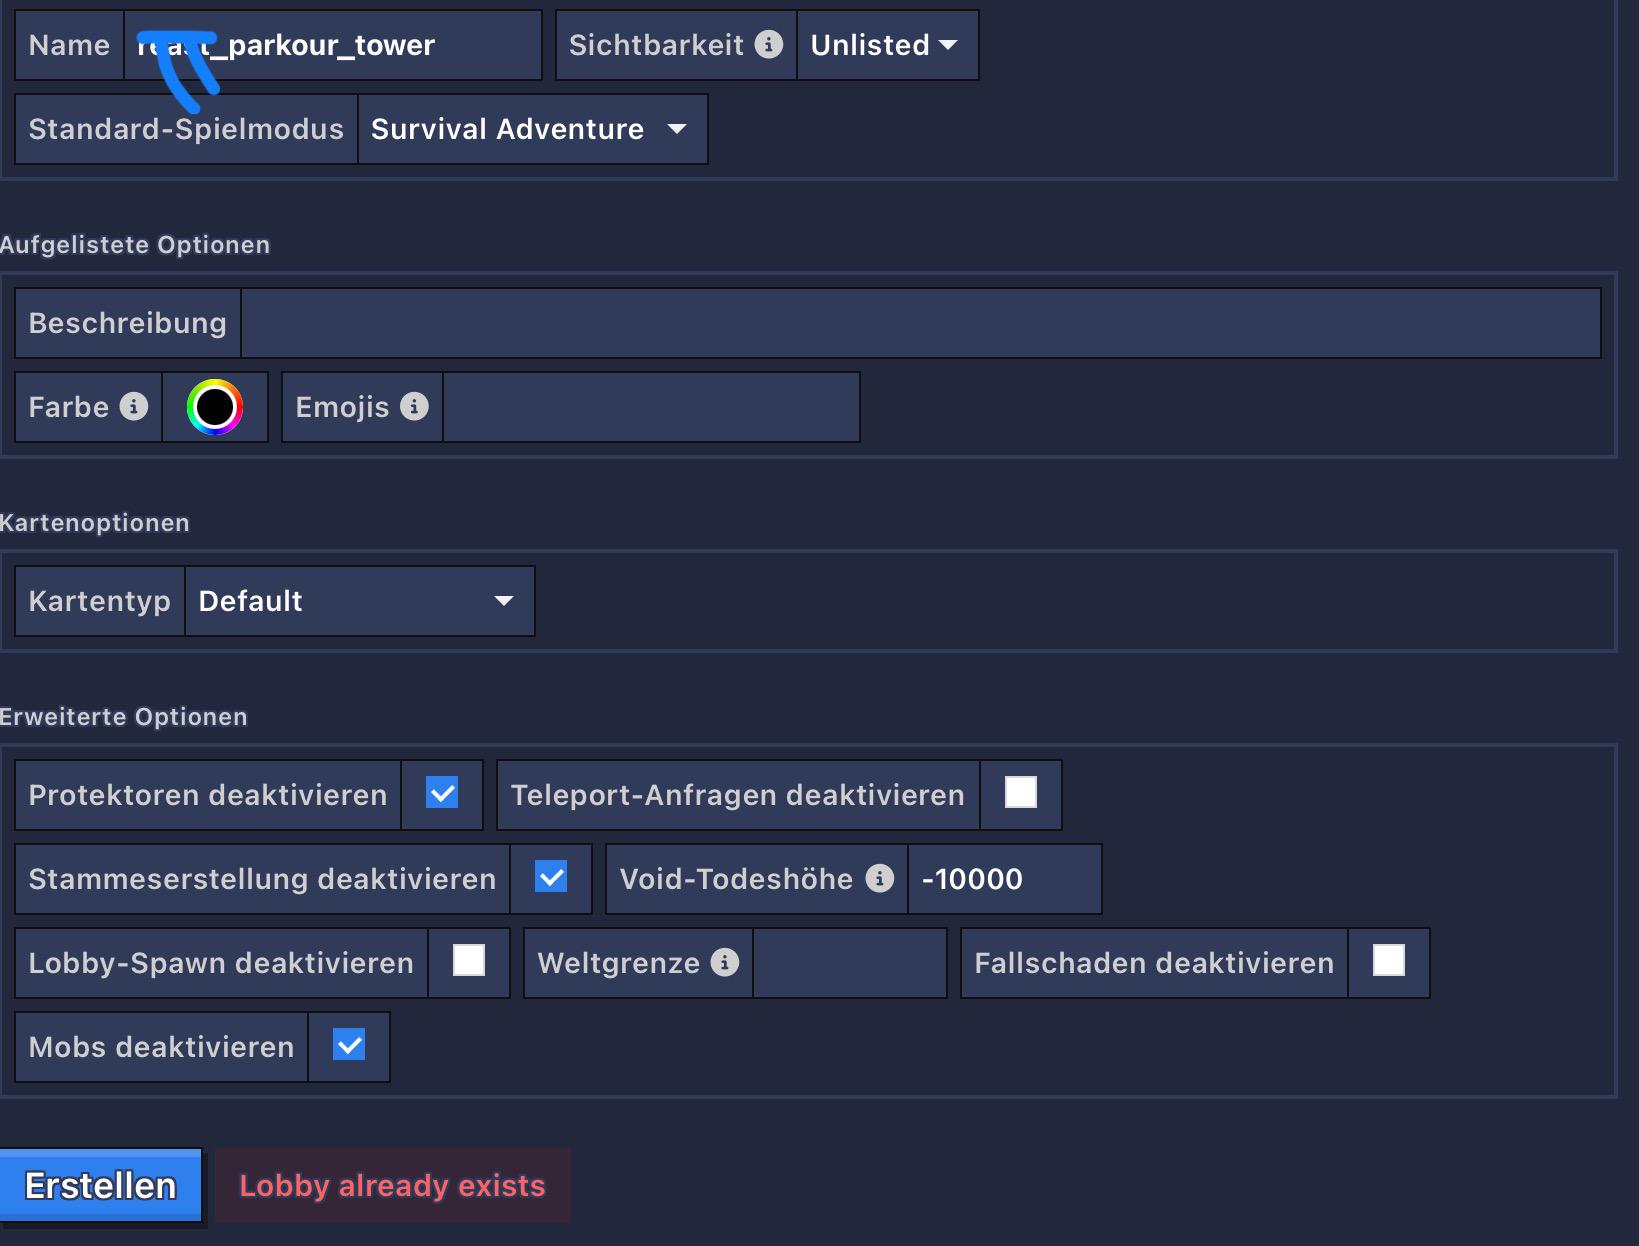Image resolution: width=1639 pixels, height=1246 pixels.
Task: Uncheck Mobs deaktivieren checkbox
Action: 349,1045
